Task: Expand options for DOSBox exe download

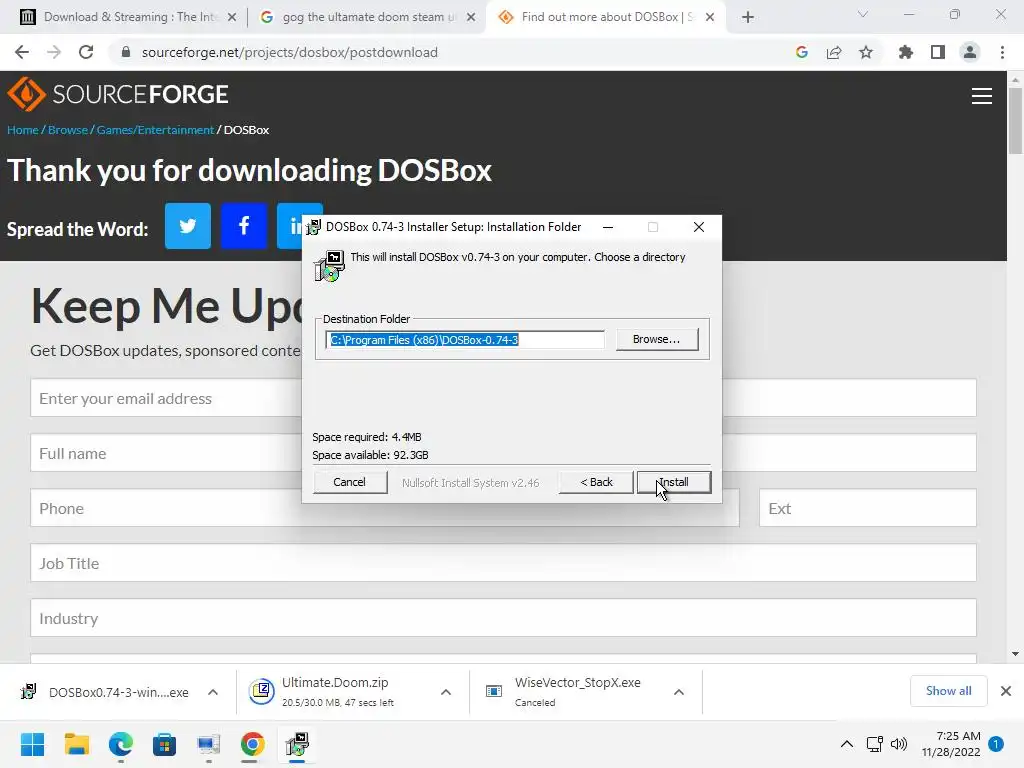Action: pos(213,692)
